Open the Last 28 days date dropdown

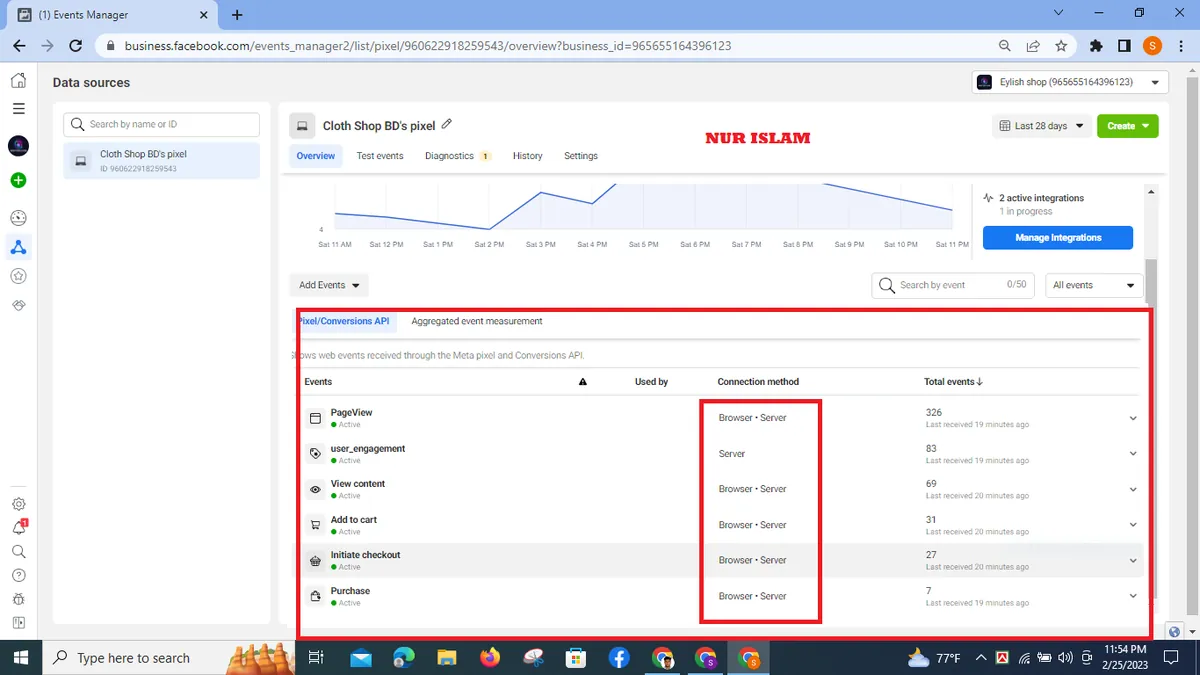pos(1040,126)
